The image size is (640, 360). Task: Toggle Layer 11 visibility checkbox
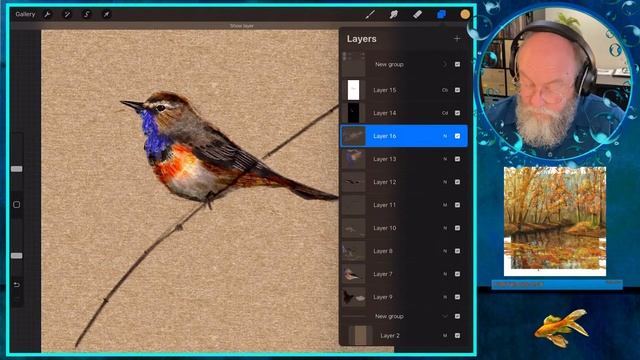click(x=457, y=205)
